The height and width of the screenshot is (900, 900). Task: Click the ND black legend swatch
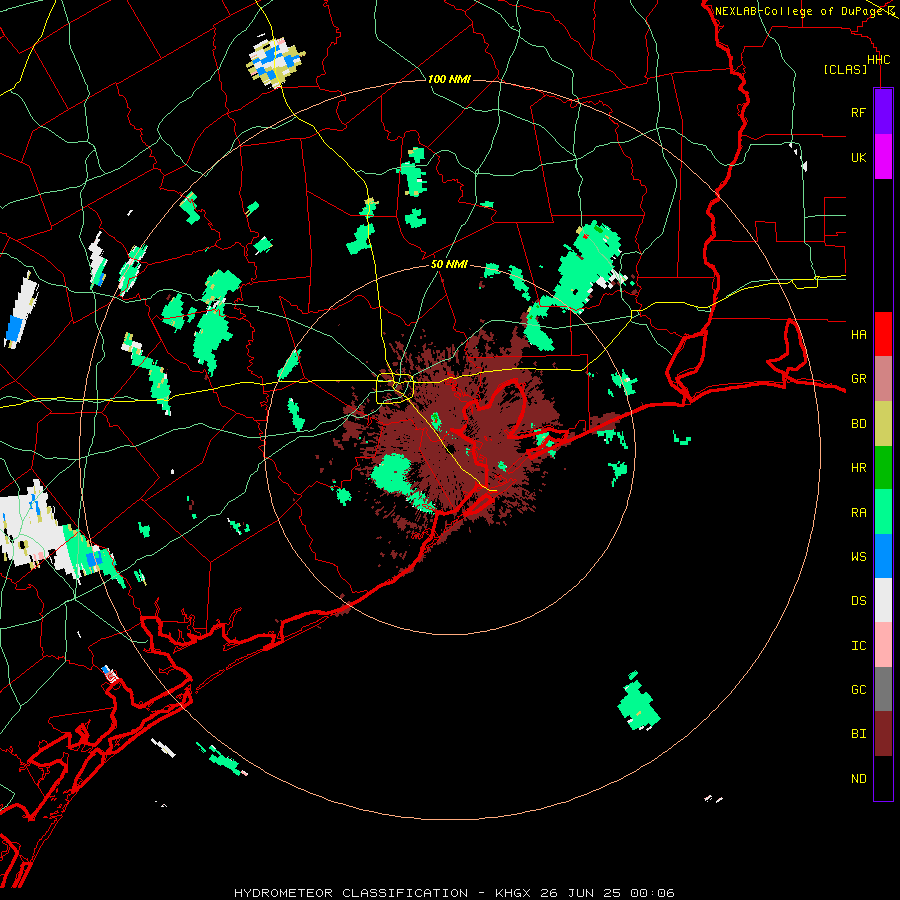(883, 778)
